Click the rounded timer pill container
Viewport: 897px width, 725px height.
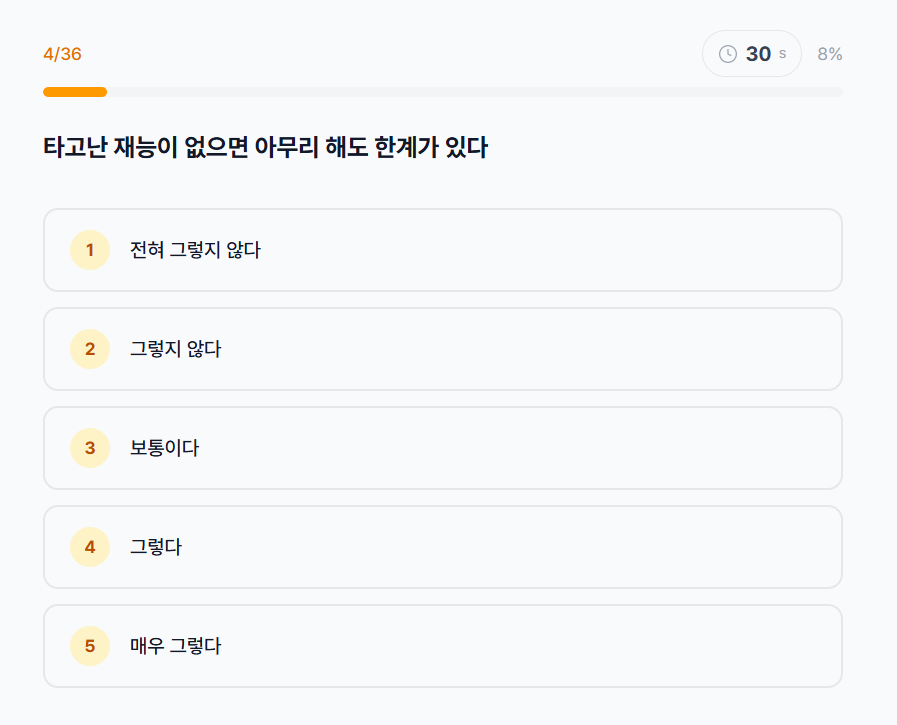752,53
